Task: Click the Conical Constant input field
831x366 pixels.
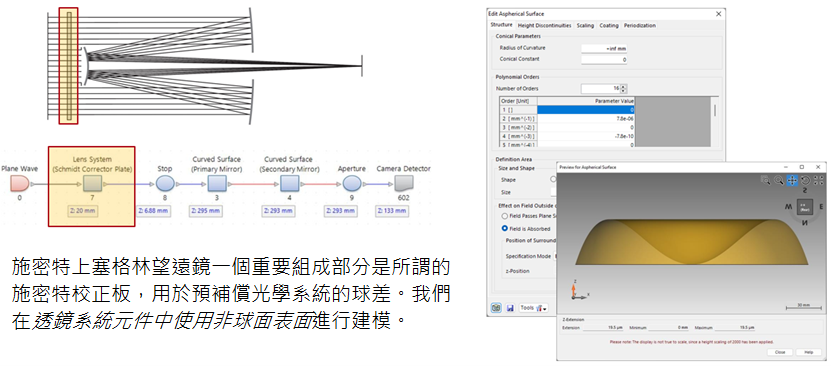Action: click(x=605, y=60)
